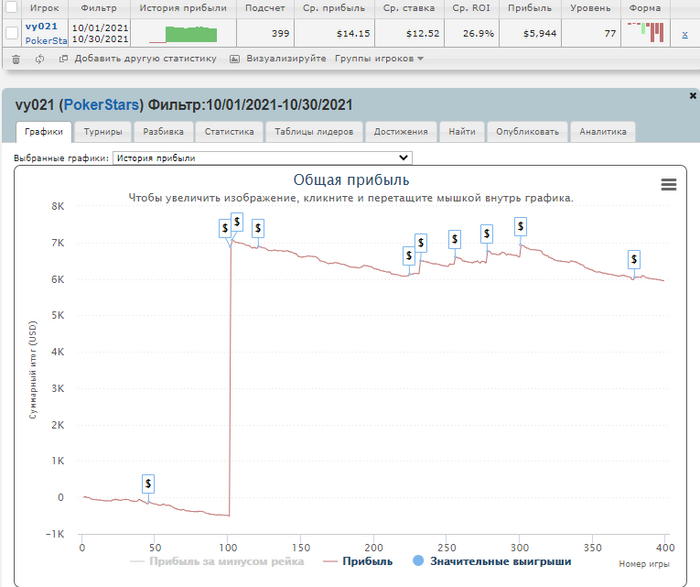
Task: Click the $ marker near game 232
Action: [421, 243]
